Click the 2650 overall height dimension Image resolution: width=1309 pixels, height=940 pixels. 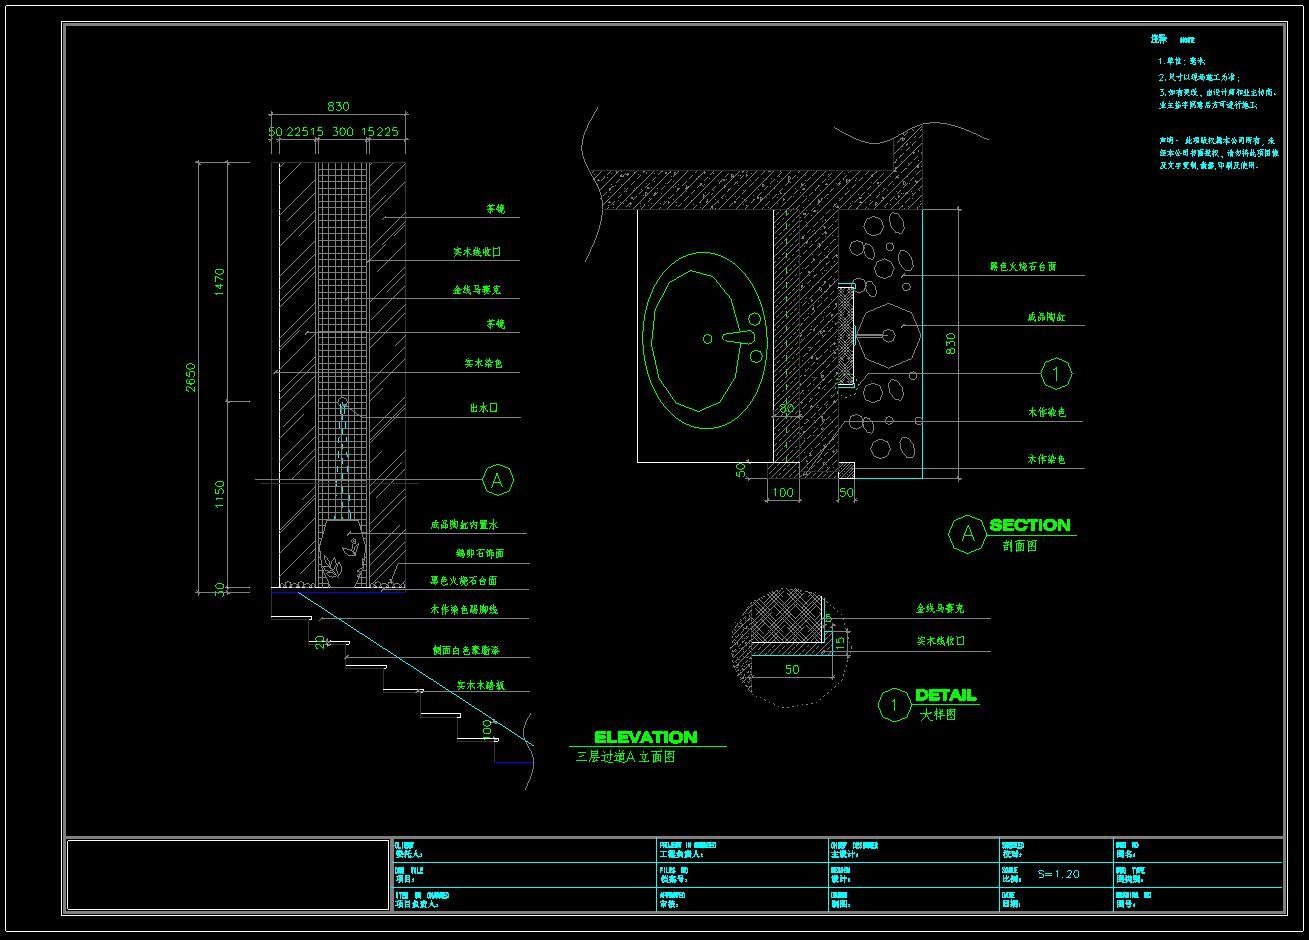[191, 377]
